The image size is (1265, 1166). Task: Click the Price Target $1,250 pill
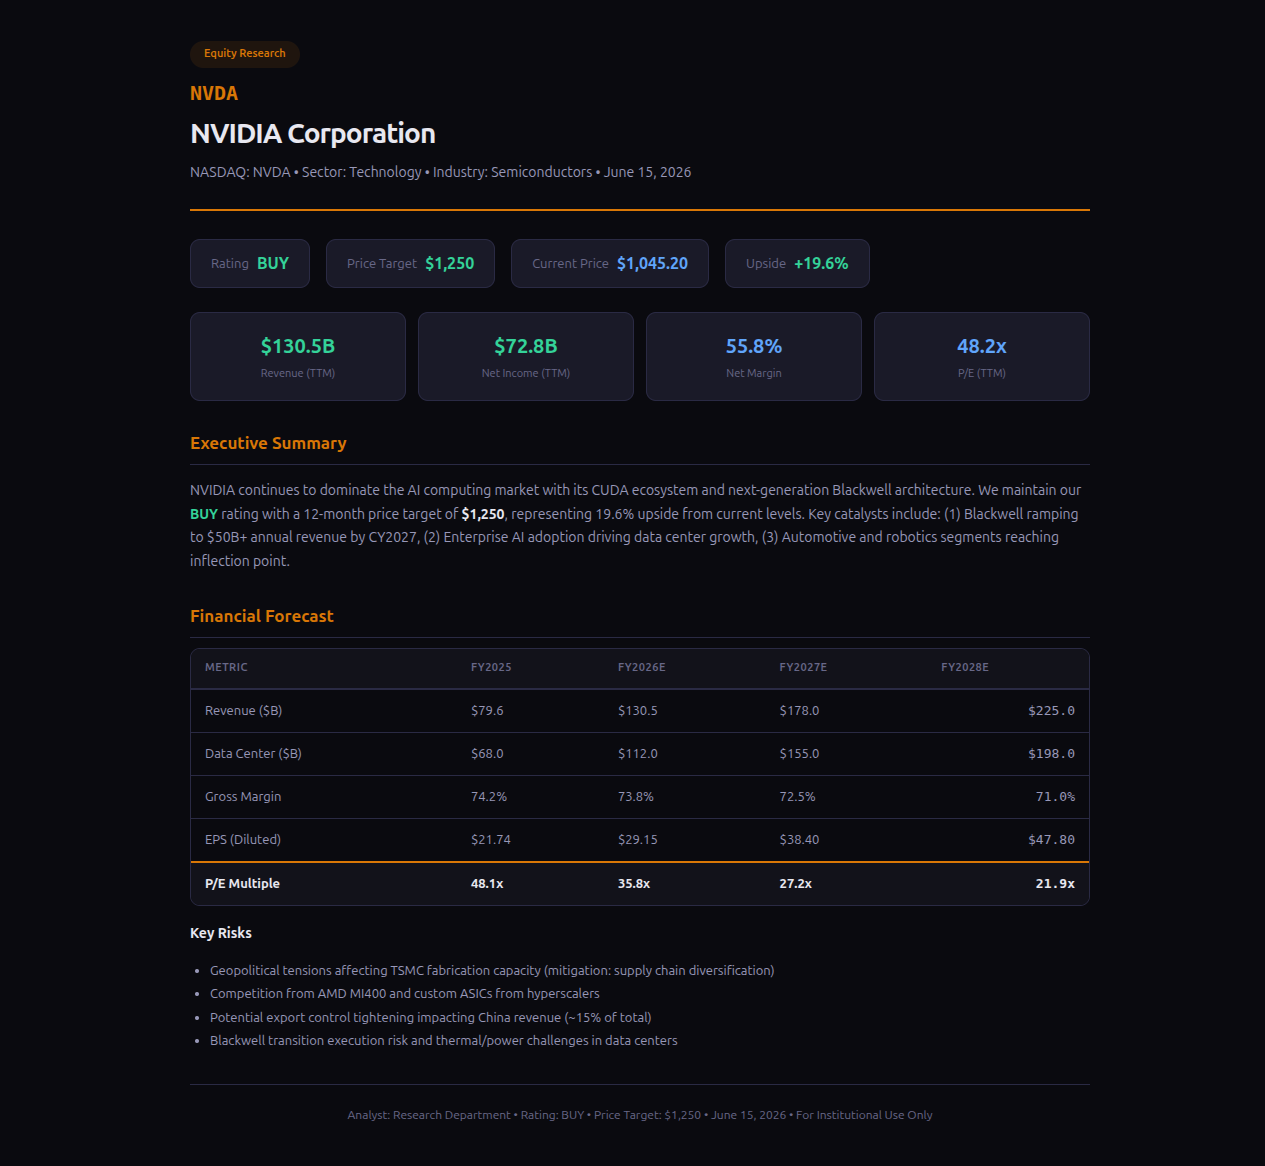(410, 264)
